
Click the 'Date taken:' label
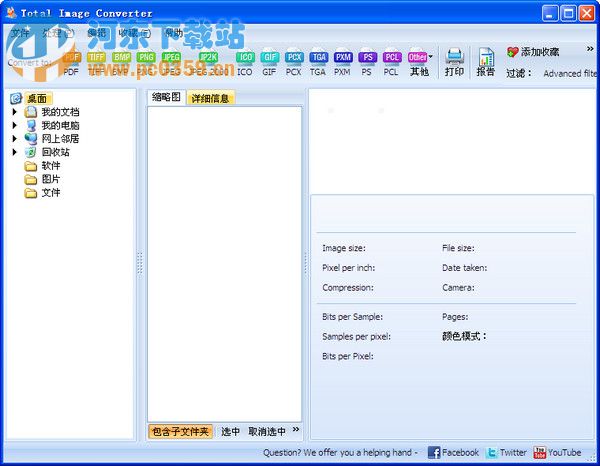pos(465,268)
